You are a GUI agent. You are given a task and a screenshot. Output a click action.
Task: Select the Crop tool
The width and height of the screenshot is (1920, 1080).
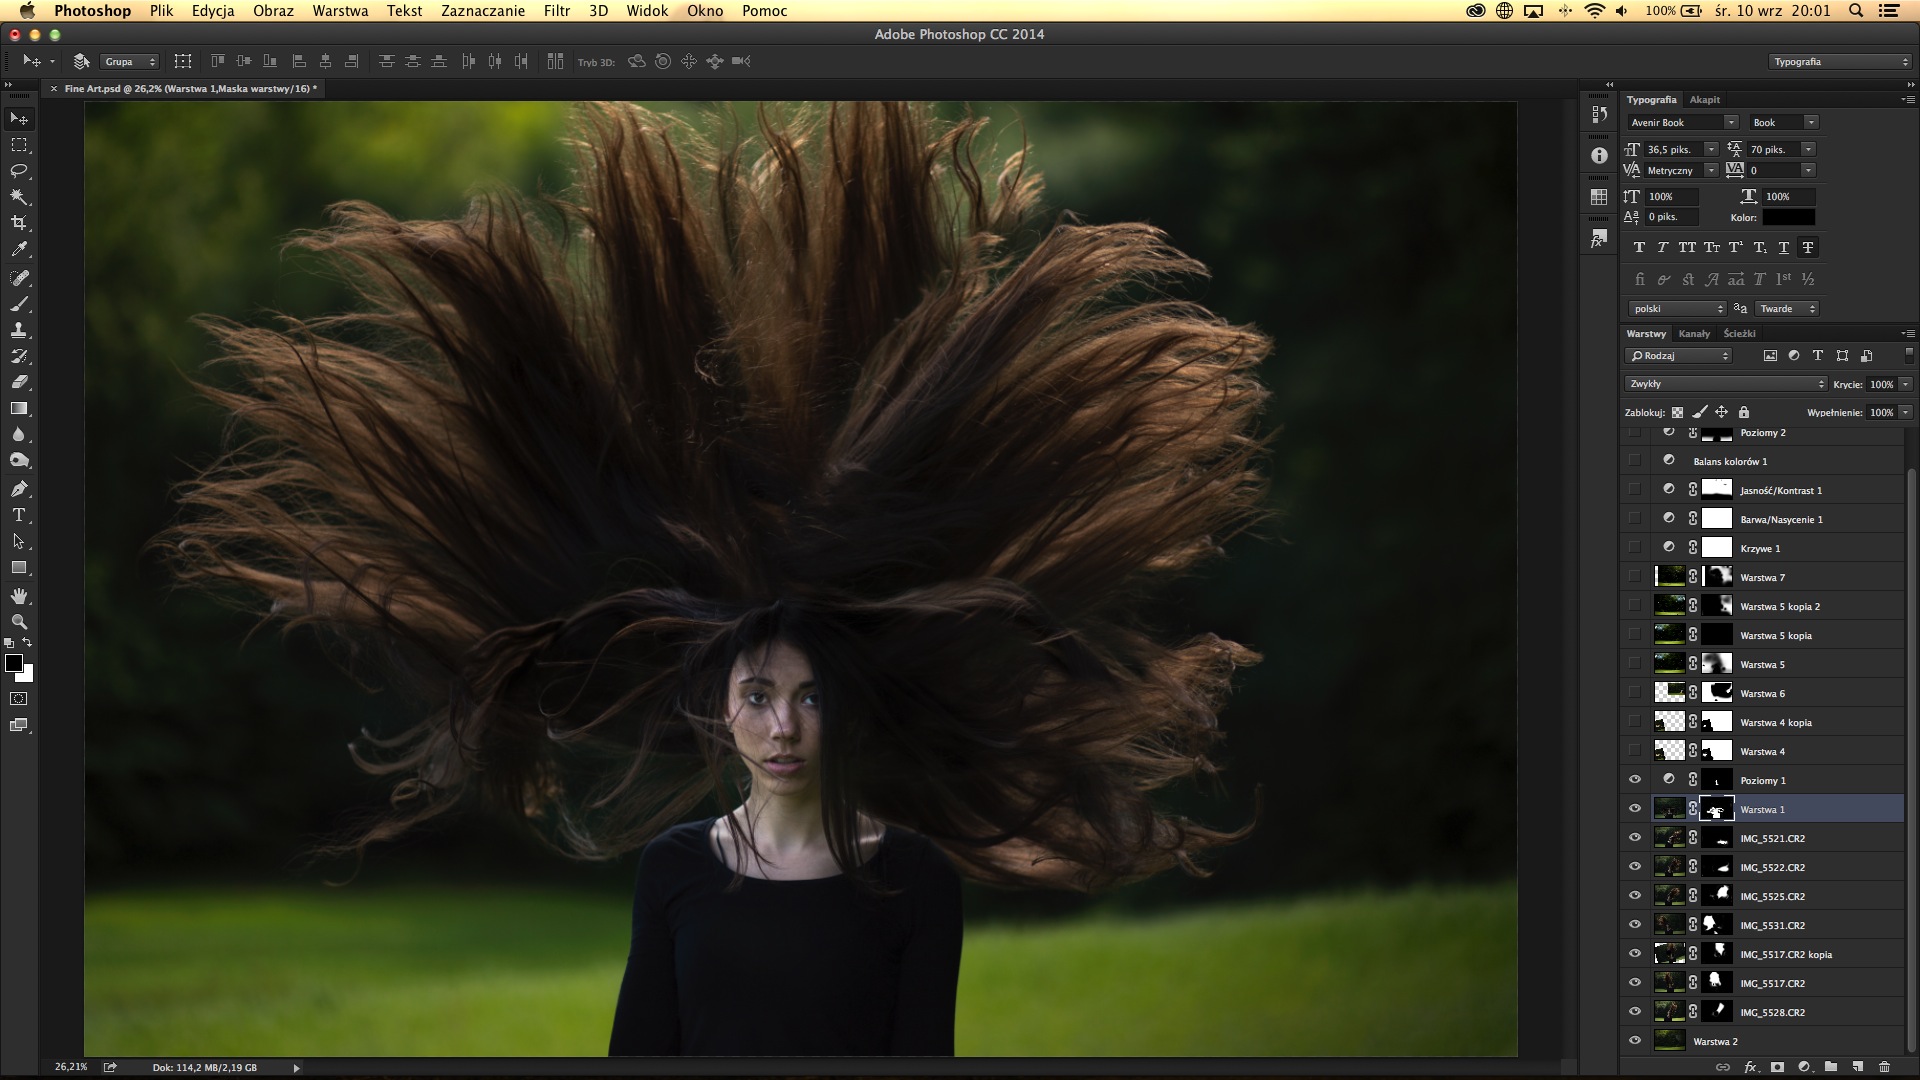(x=18, y=224)
